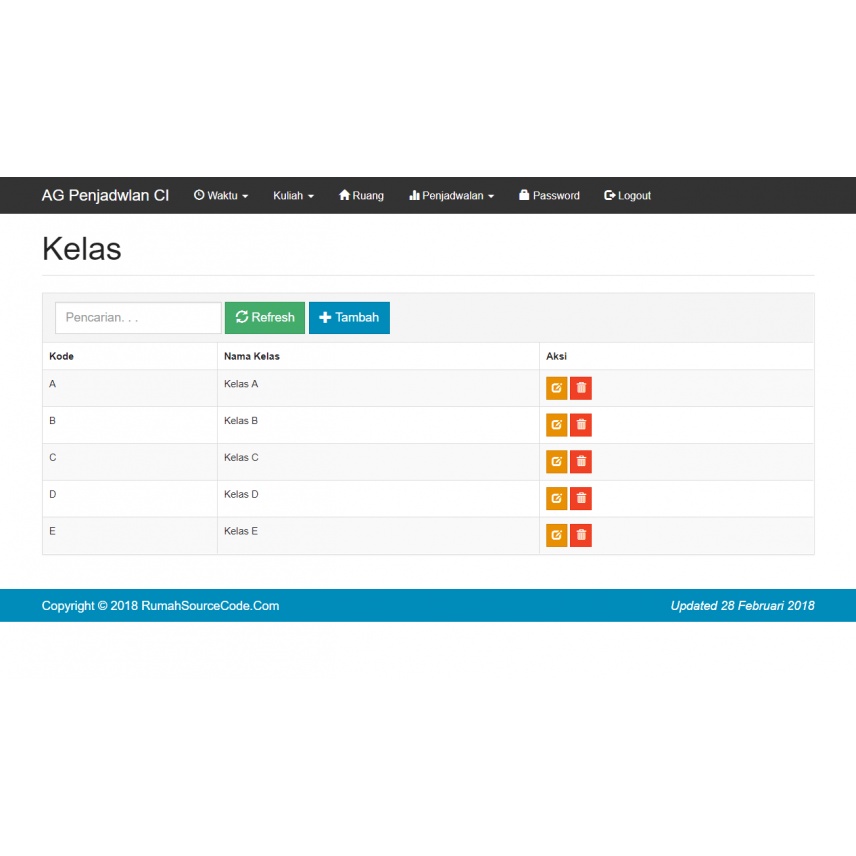The height and width of the screenshot is (856, 856).
Task: Edit the Kelas B row
Action: (556, 425)
